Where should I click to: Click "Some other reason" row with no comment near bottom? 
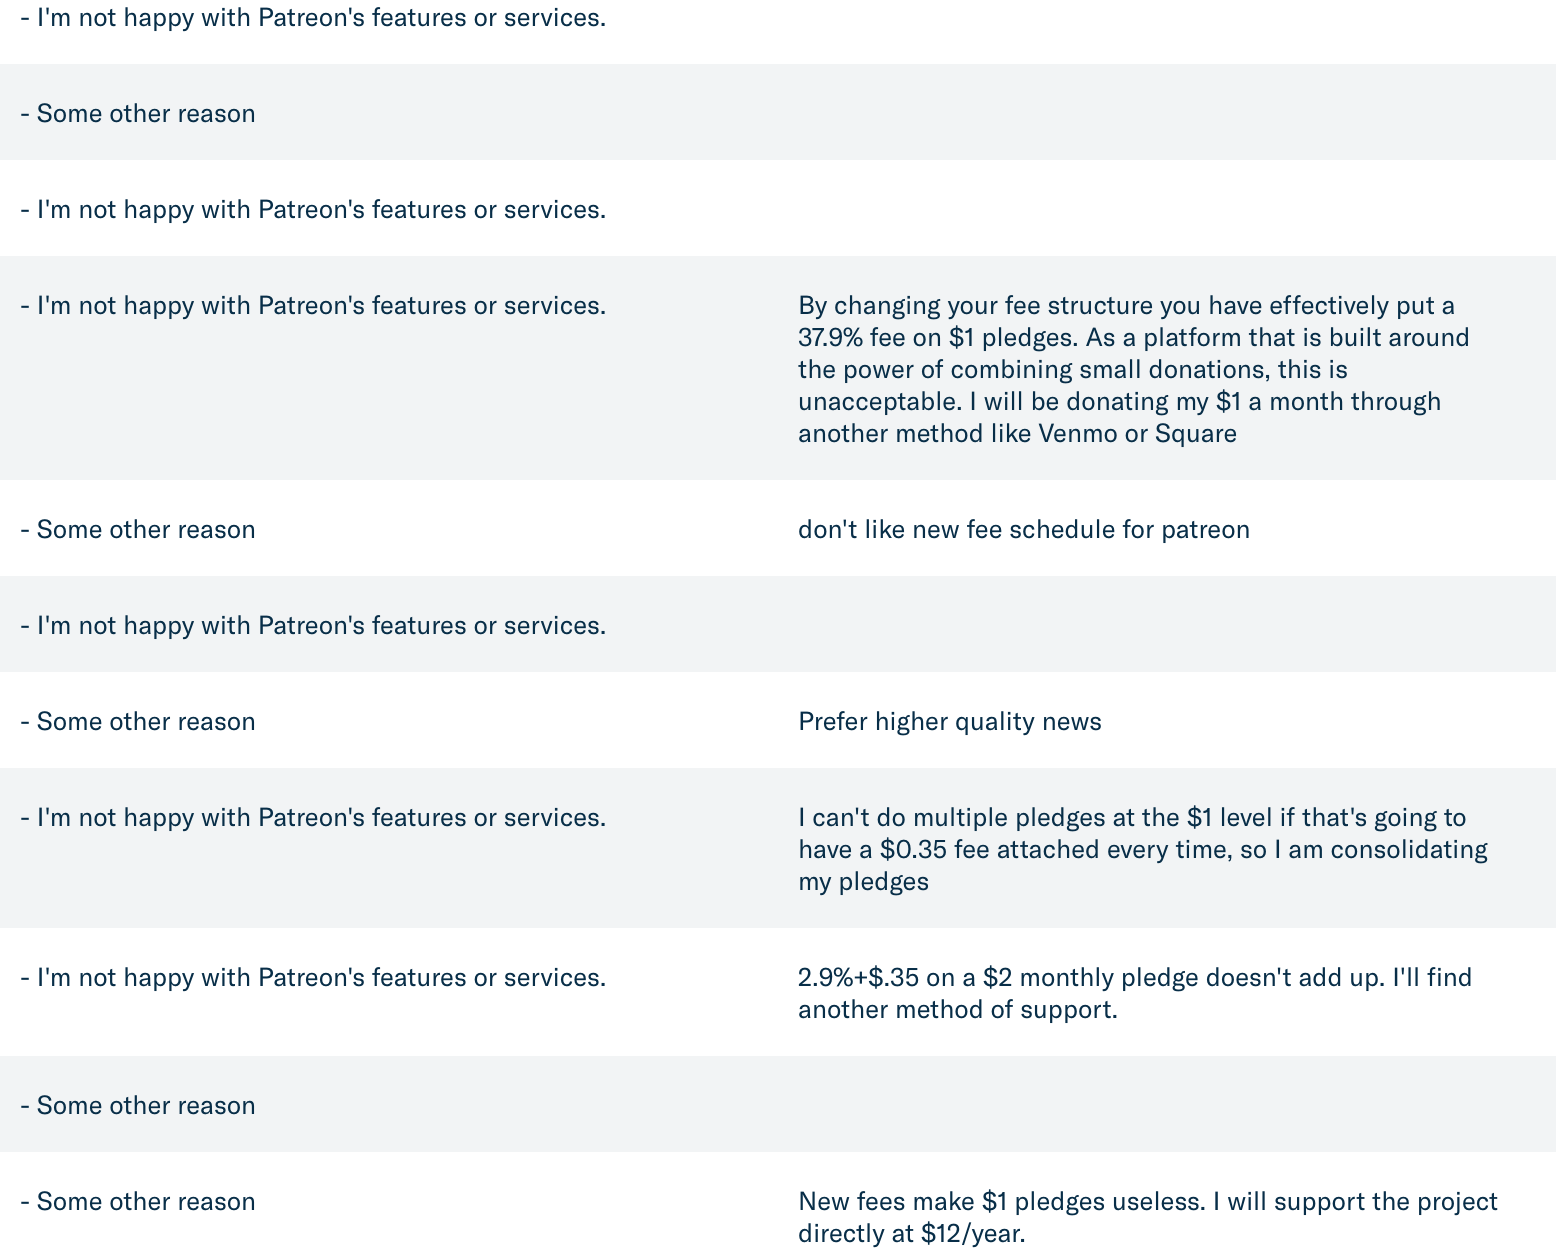[x=778, y=1104]
